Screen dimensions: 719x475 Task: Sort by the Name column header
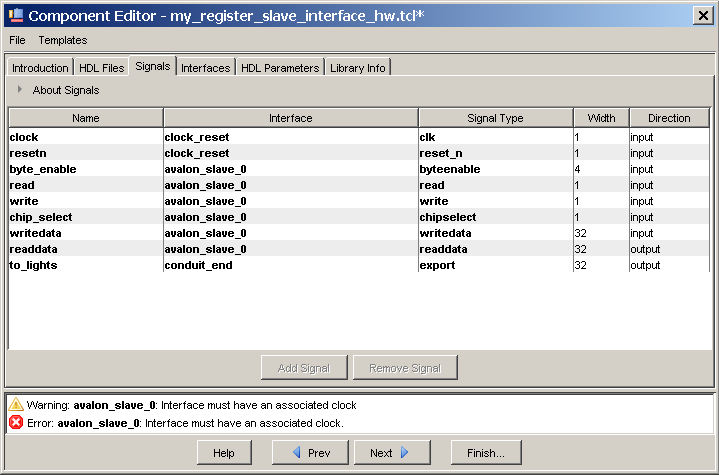coord(86,118)
